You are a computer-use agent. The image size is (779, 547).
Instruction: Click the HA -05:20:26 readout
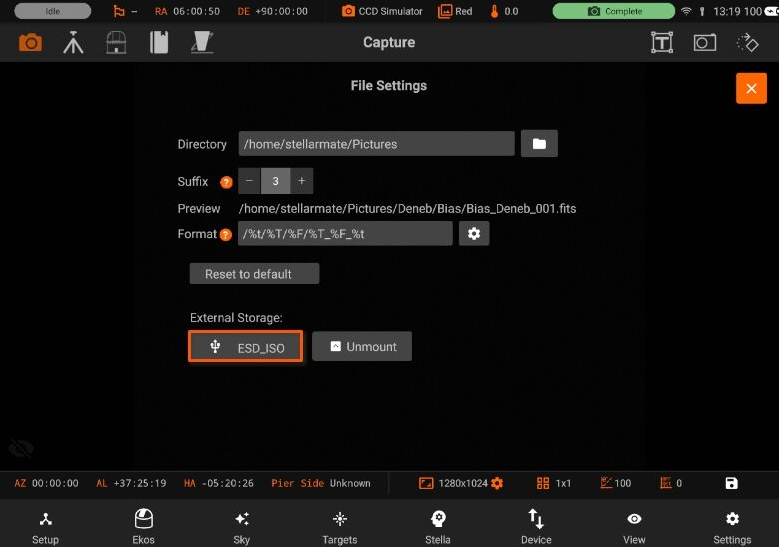[219, 483]
